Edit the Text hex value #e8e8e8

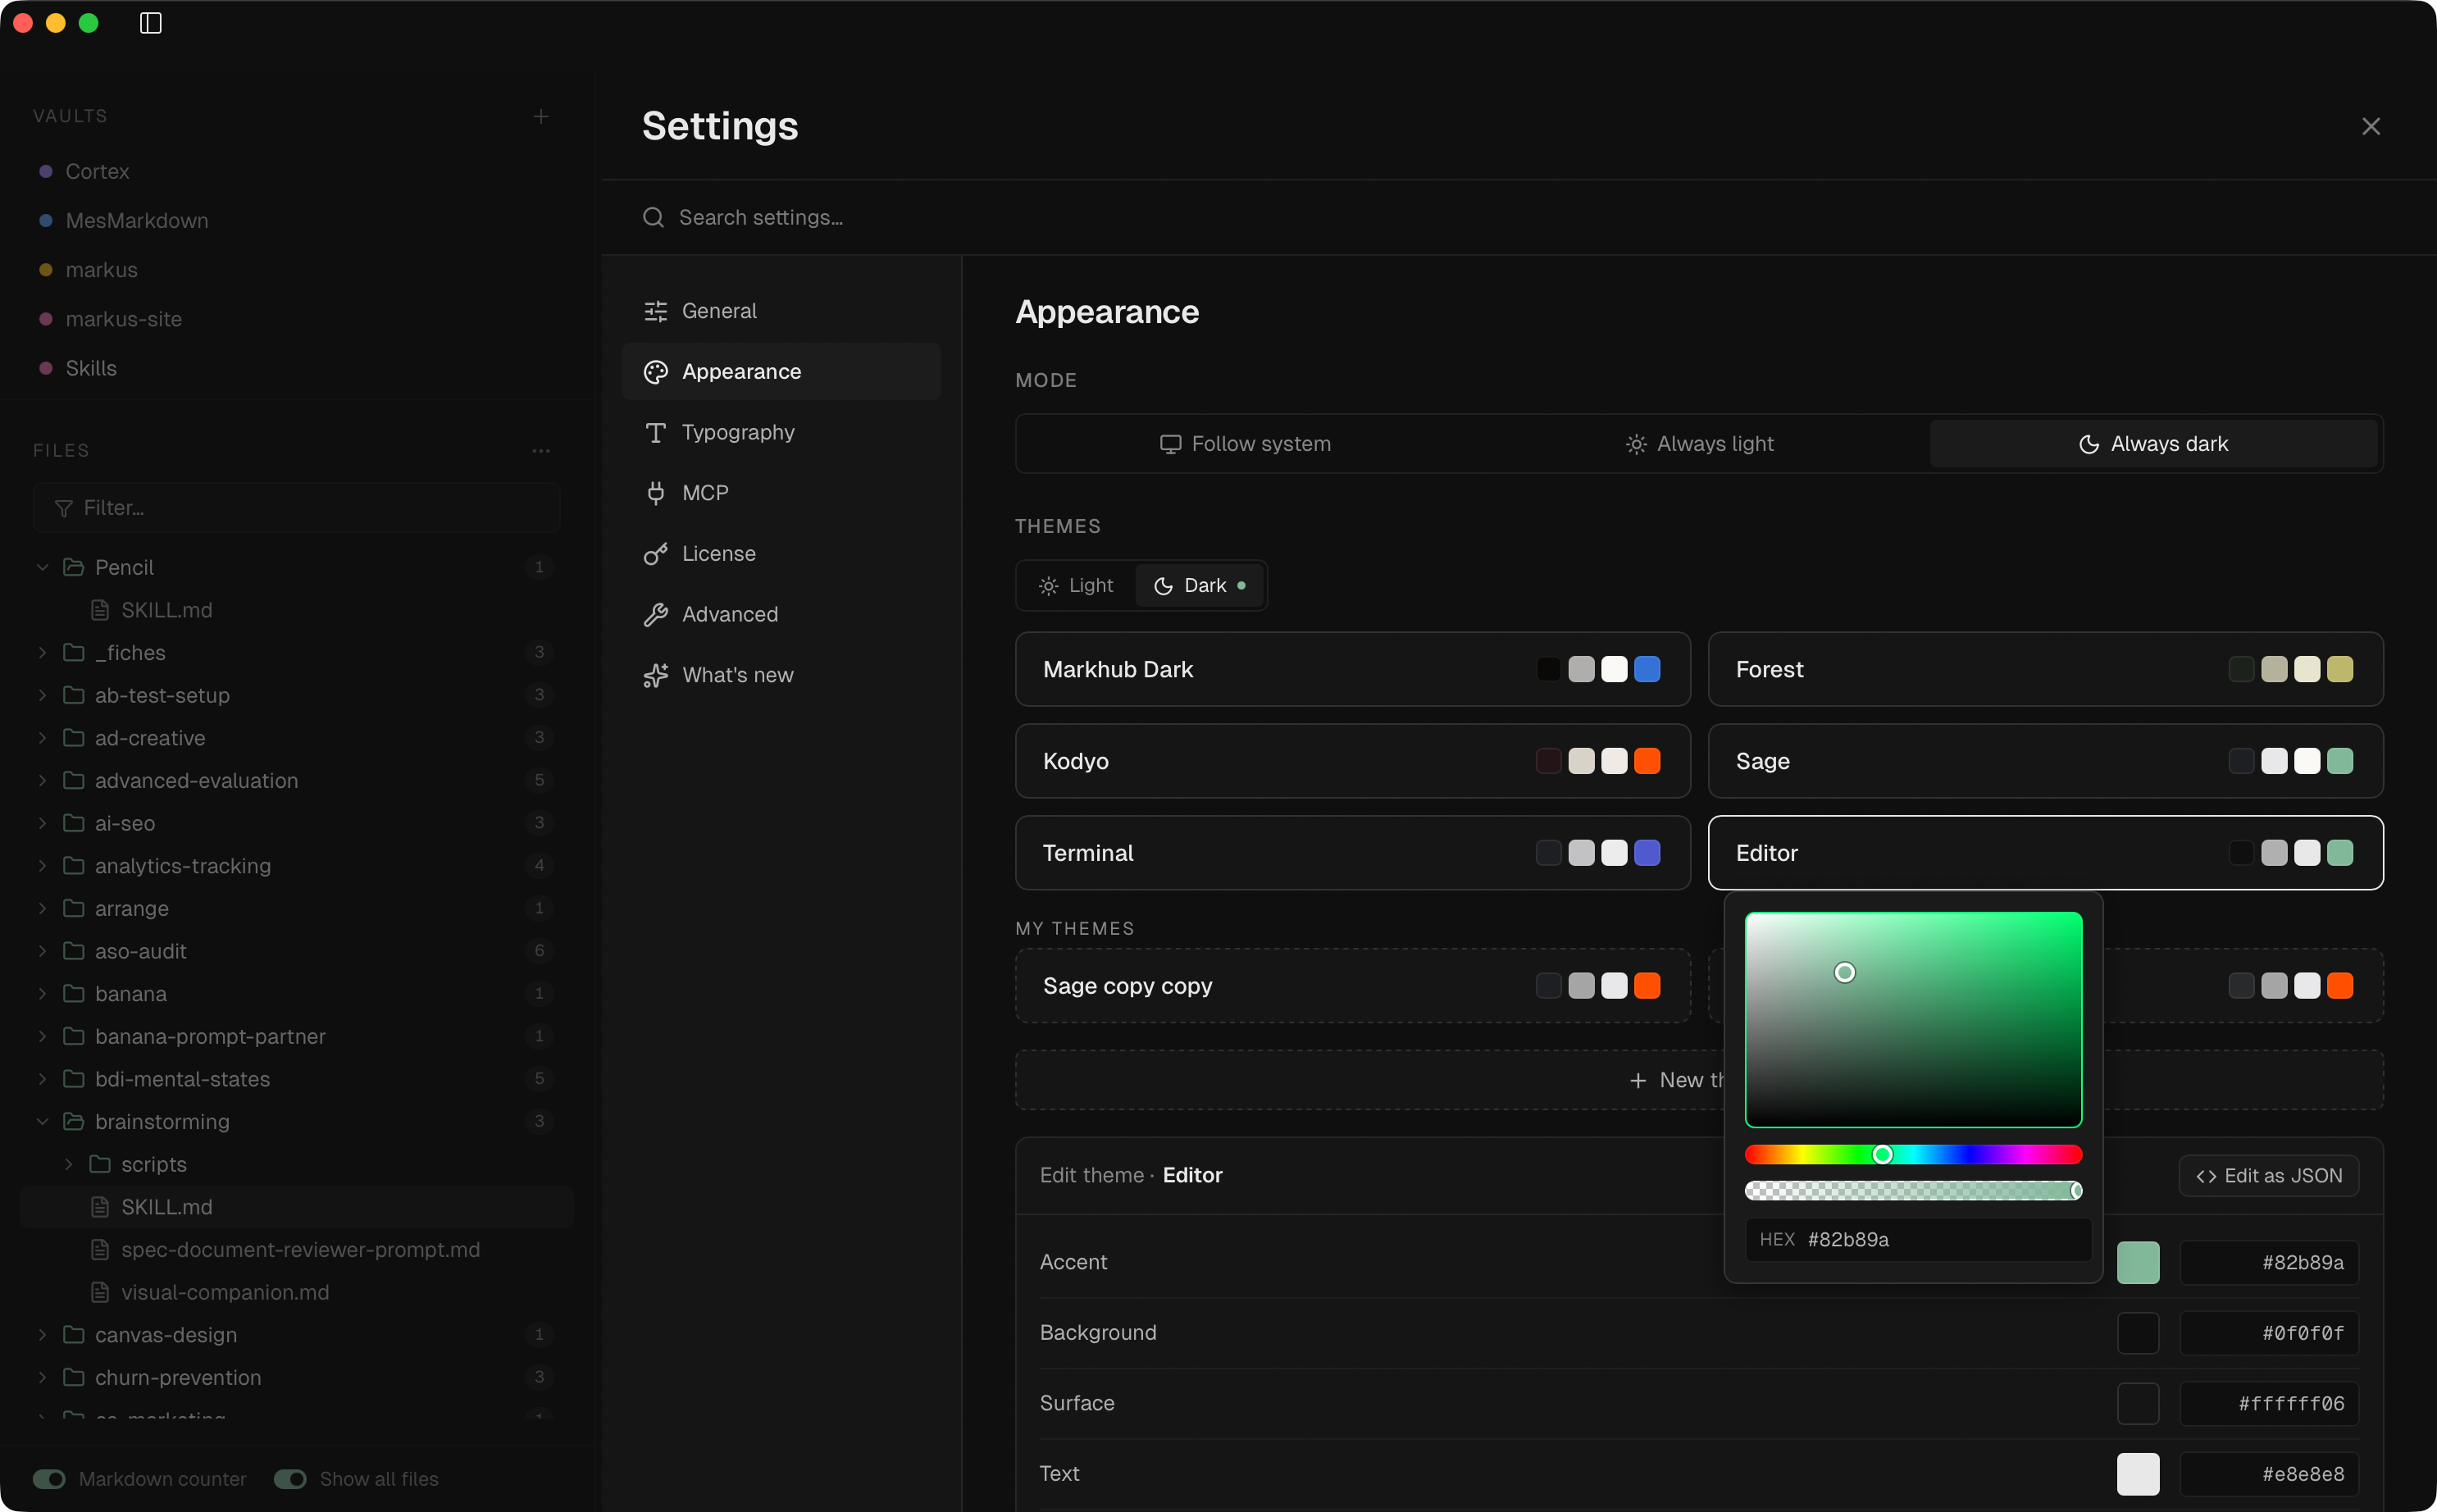point(2269,1474)
